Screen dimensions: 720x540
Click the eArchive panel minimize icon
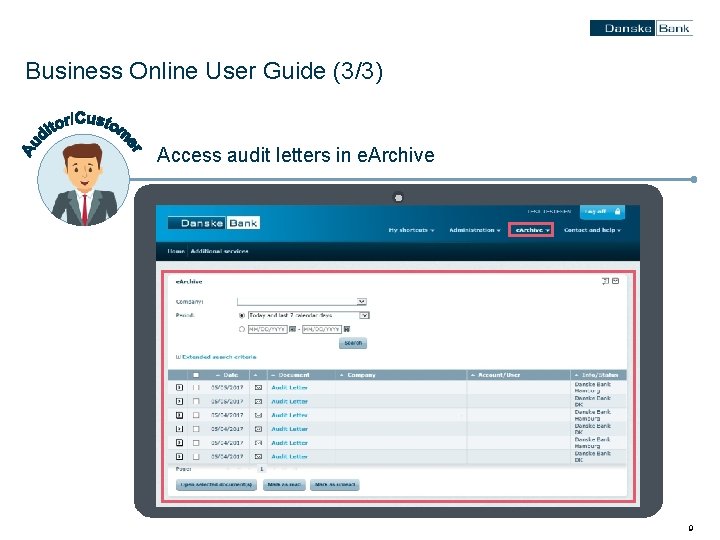tap(616, 281)
